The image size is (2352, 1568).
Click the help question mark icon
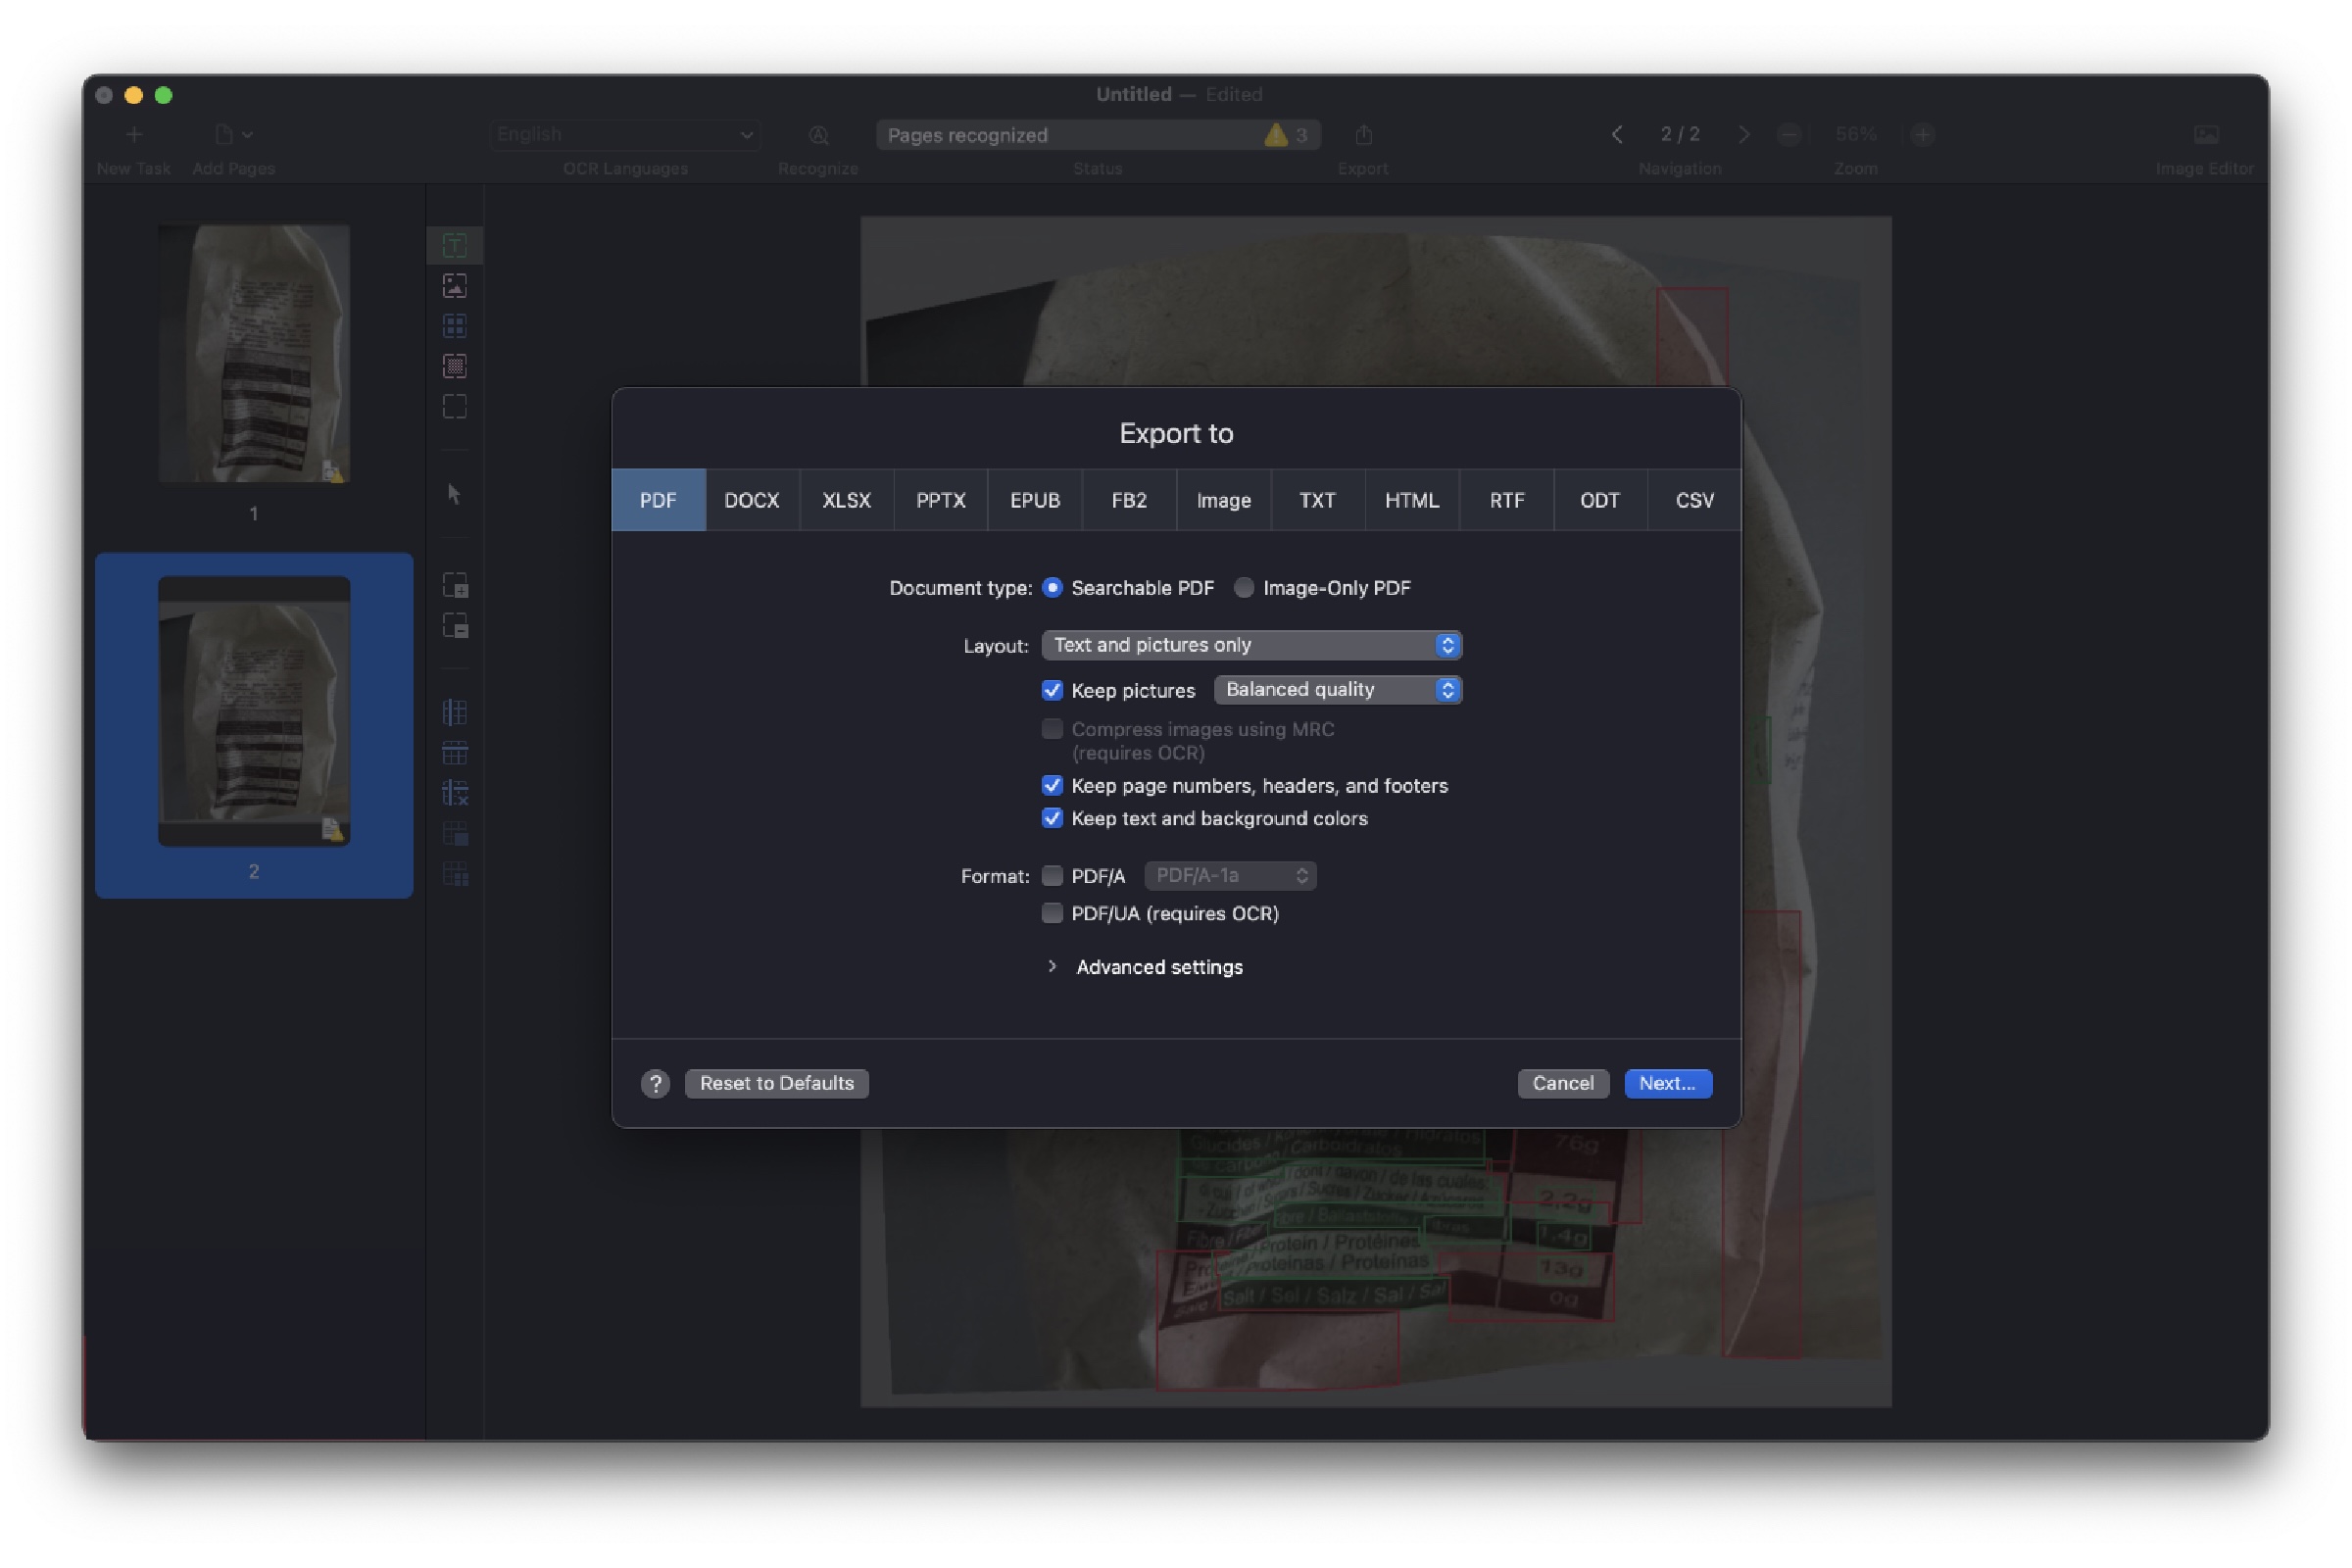tap(655, 1083)
